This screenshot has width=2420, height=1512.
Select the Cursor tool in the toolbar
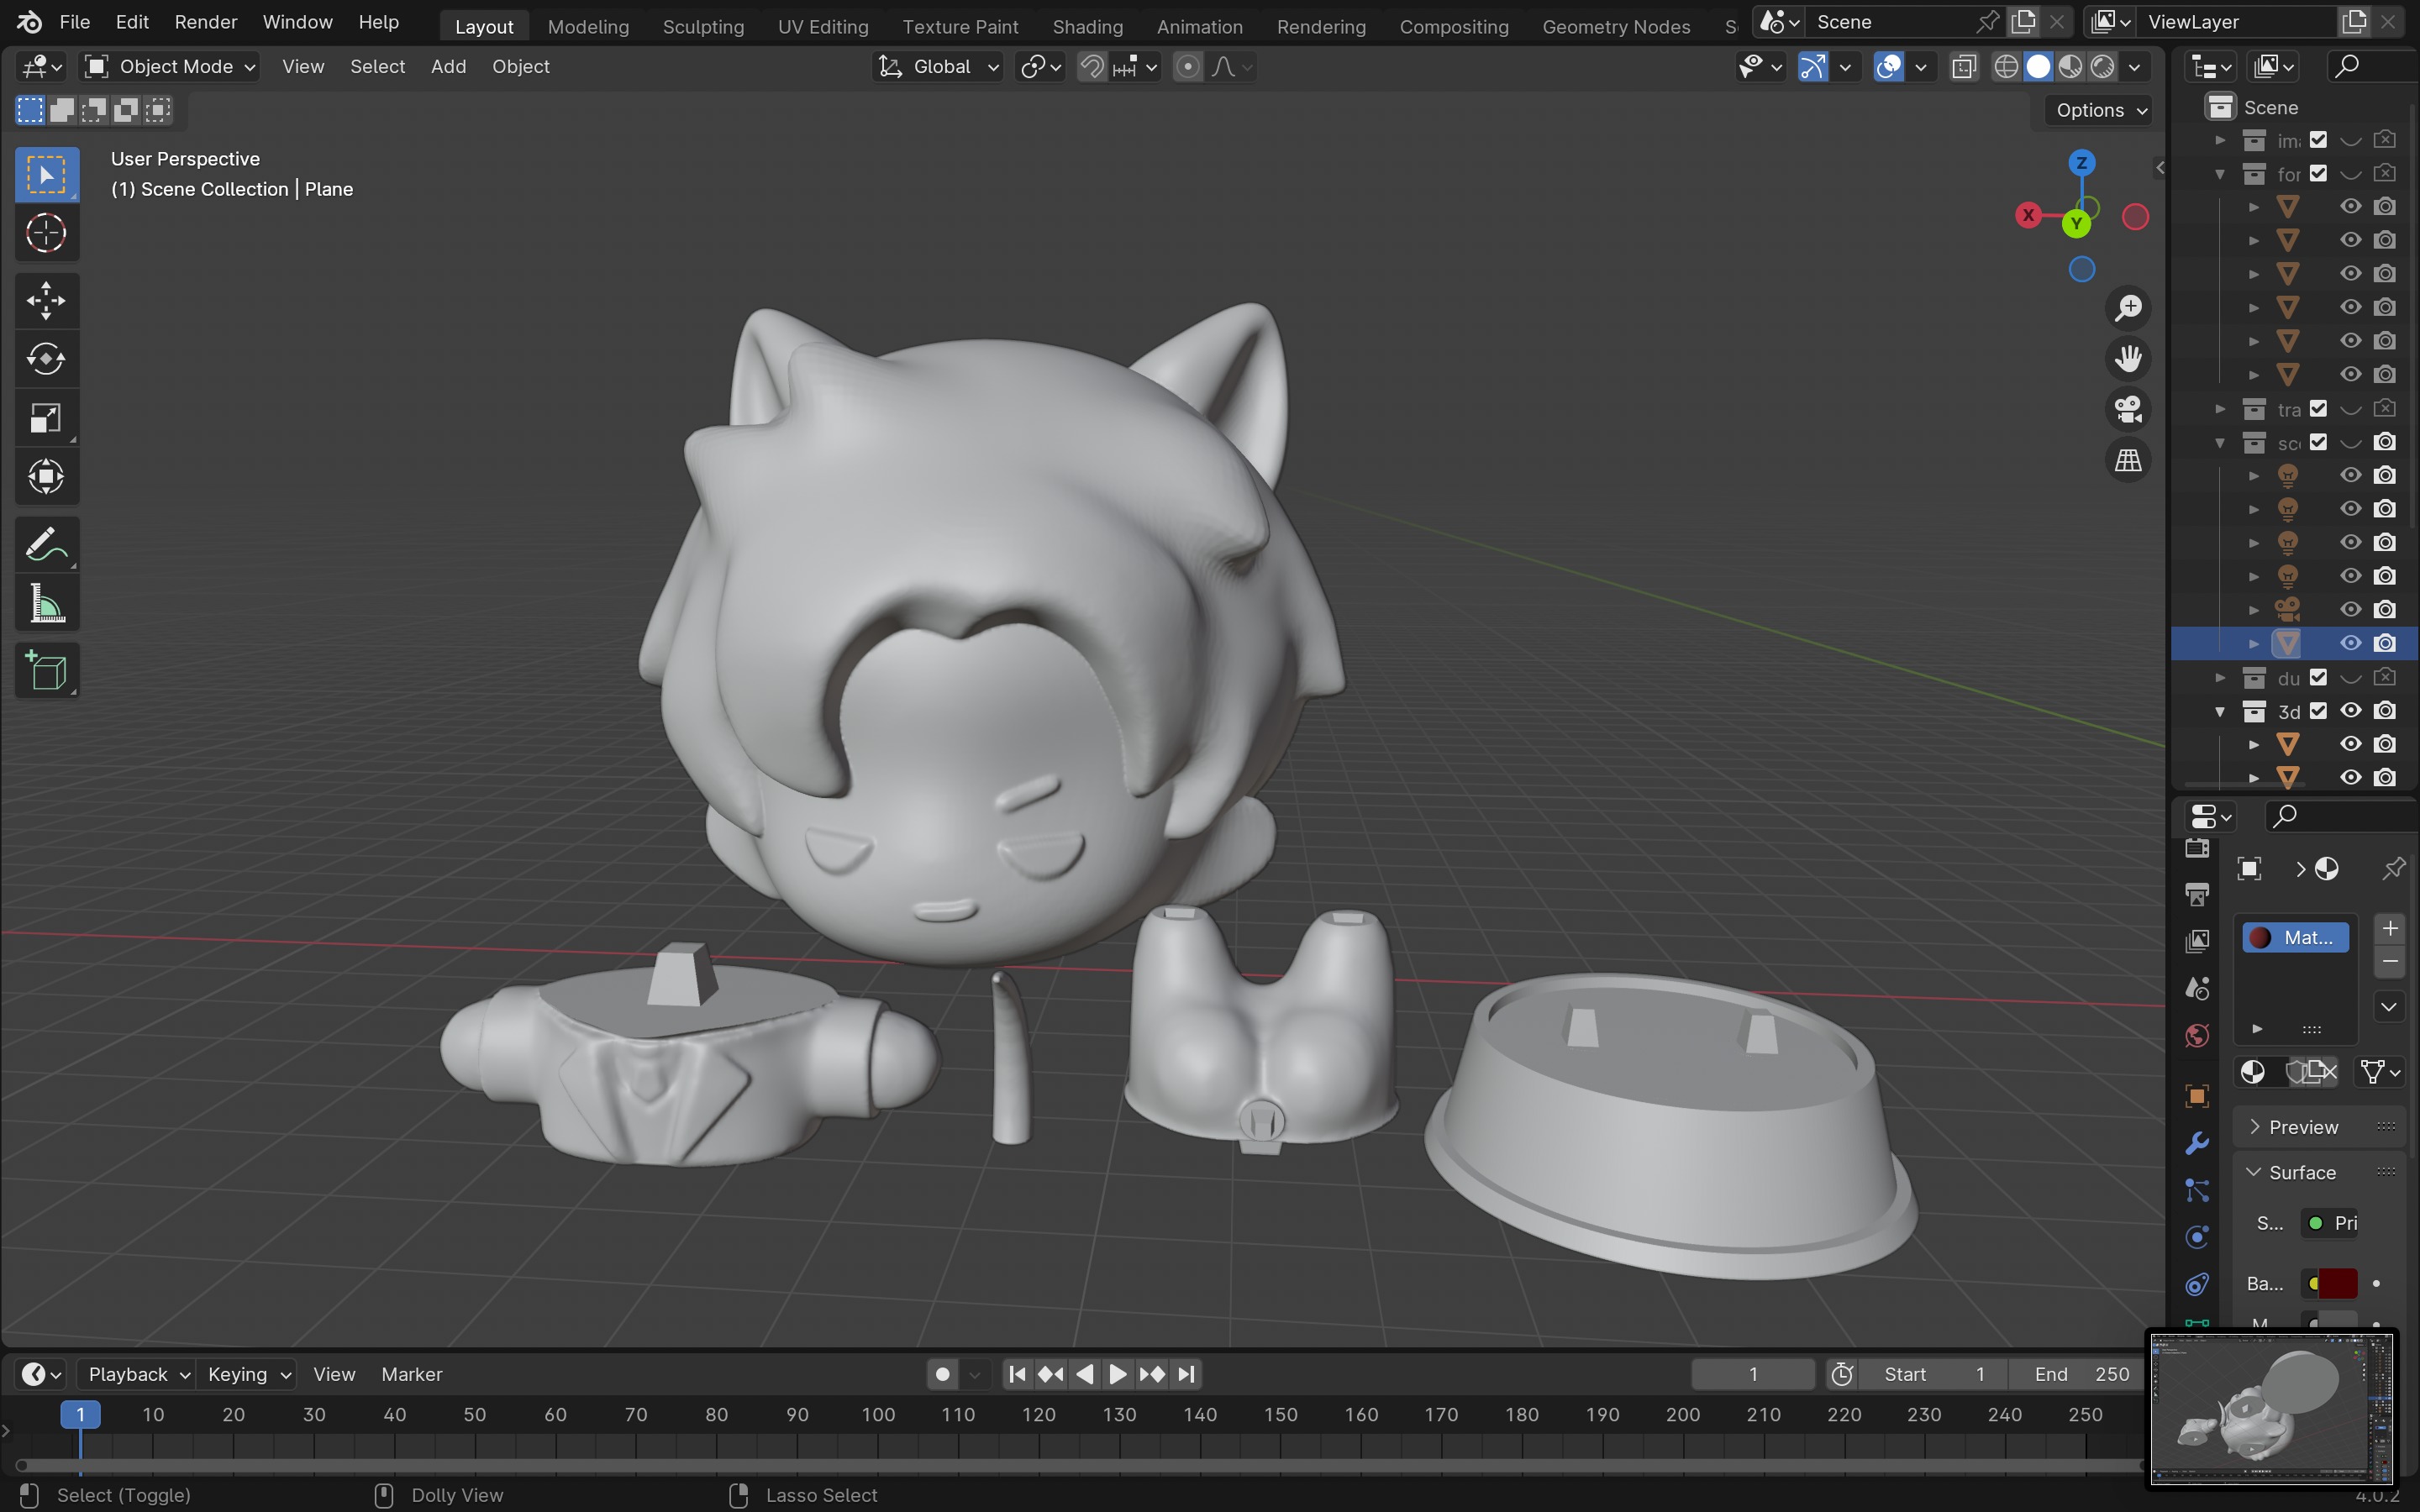coord(46,234)
